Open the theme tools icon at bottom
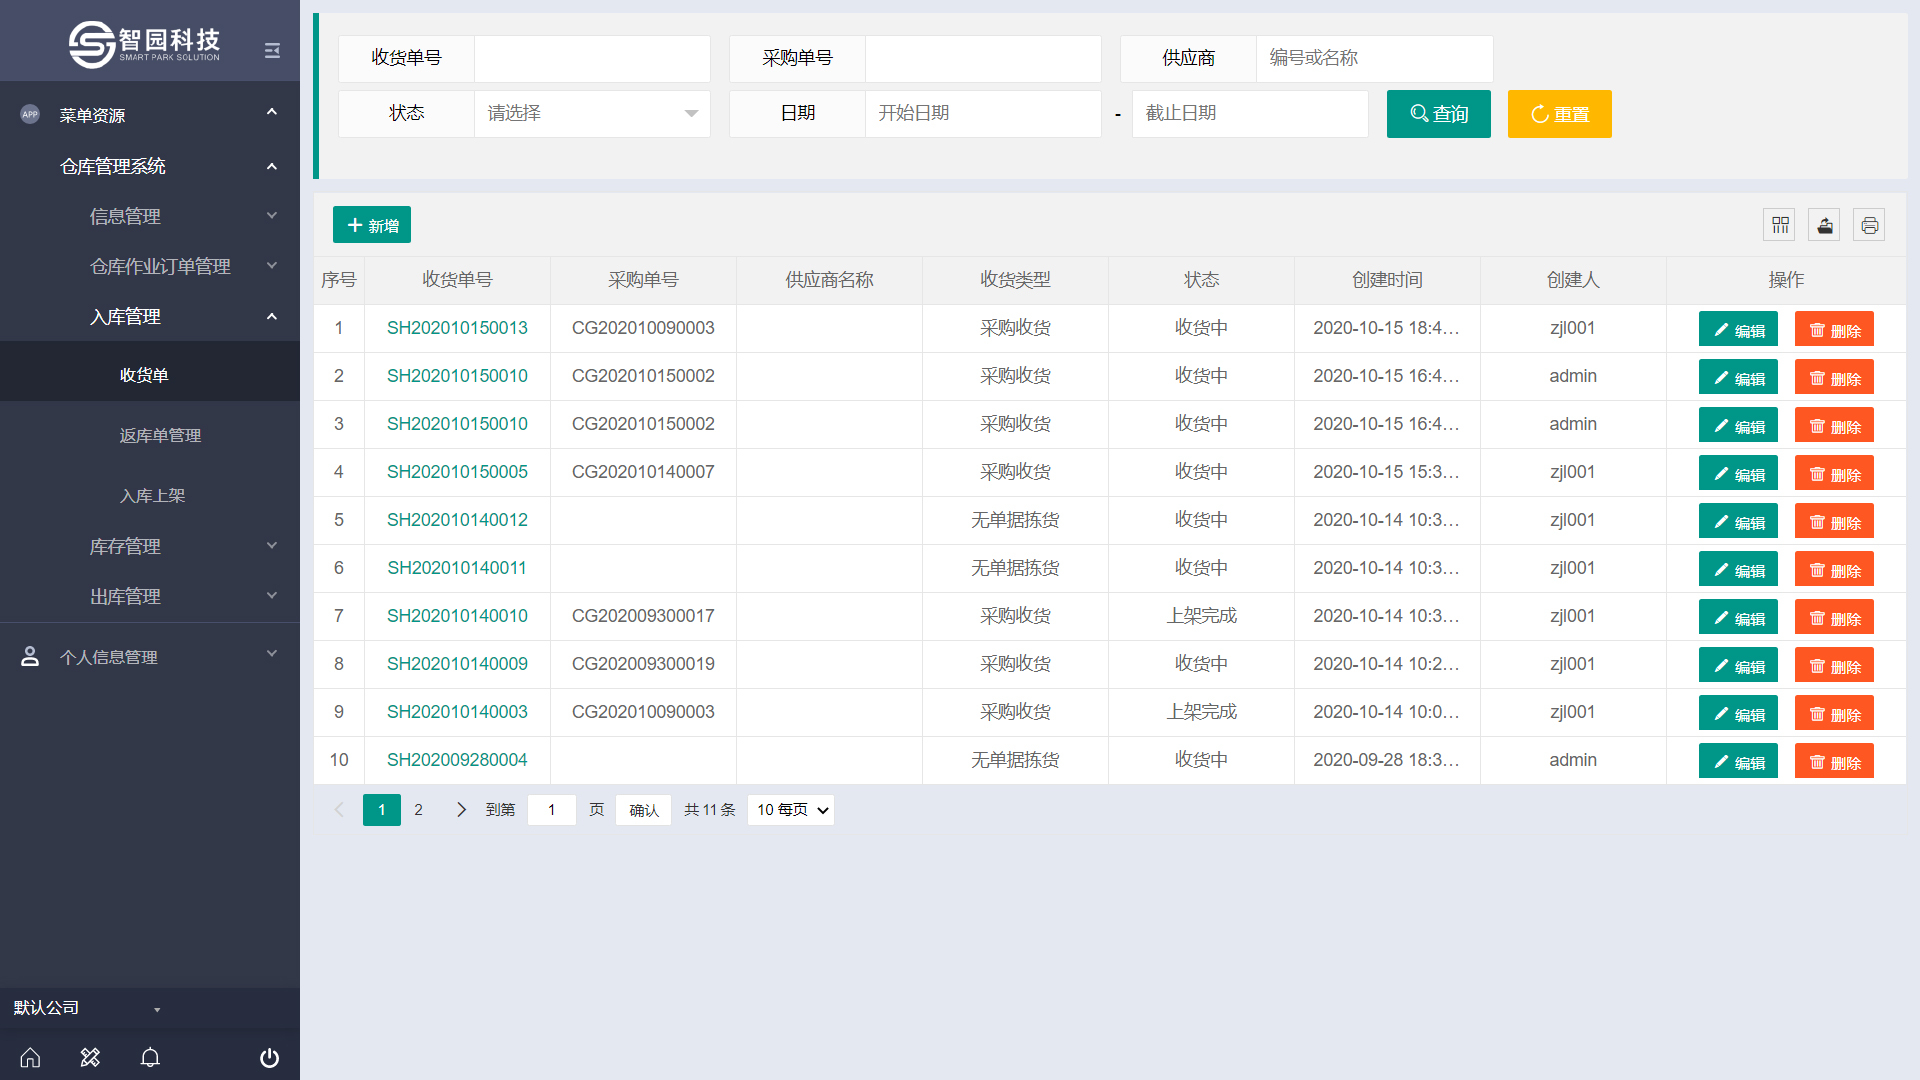 (x=90, y=1057)
